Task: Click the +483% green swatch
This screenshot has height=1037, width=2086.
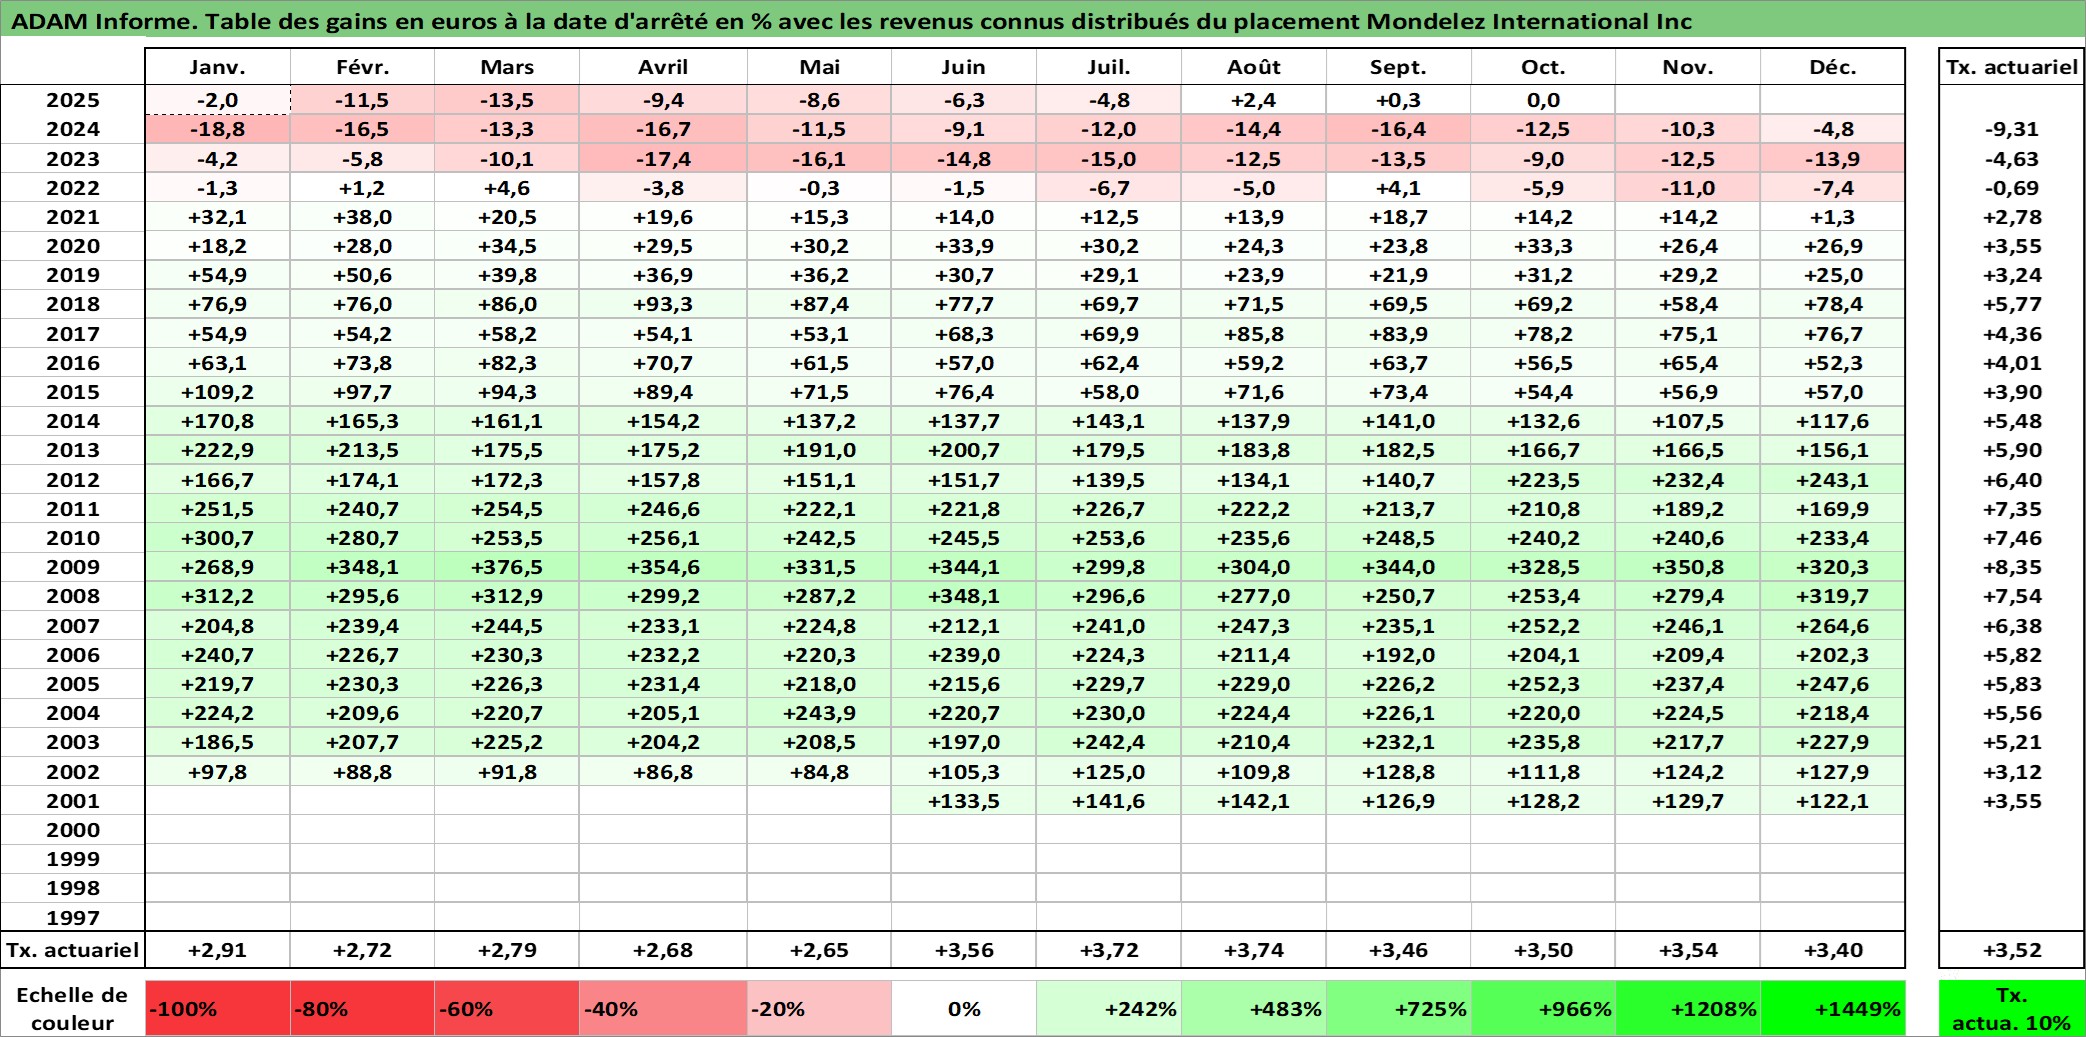Action: [x=1253, y=1008]
